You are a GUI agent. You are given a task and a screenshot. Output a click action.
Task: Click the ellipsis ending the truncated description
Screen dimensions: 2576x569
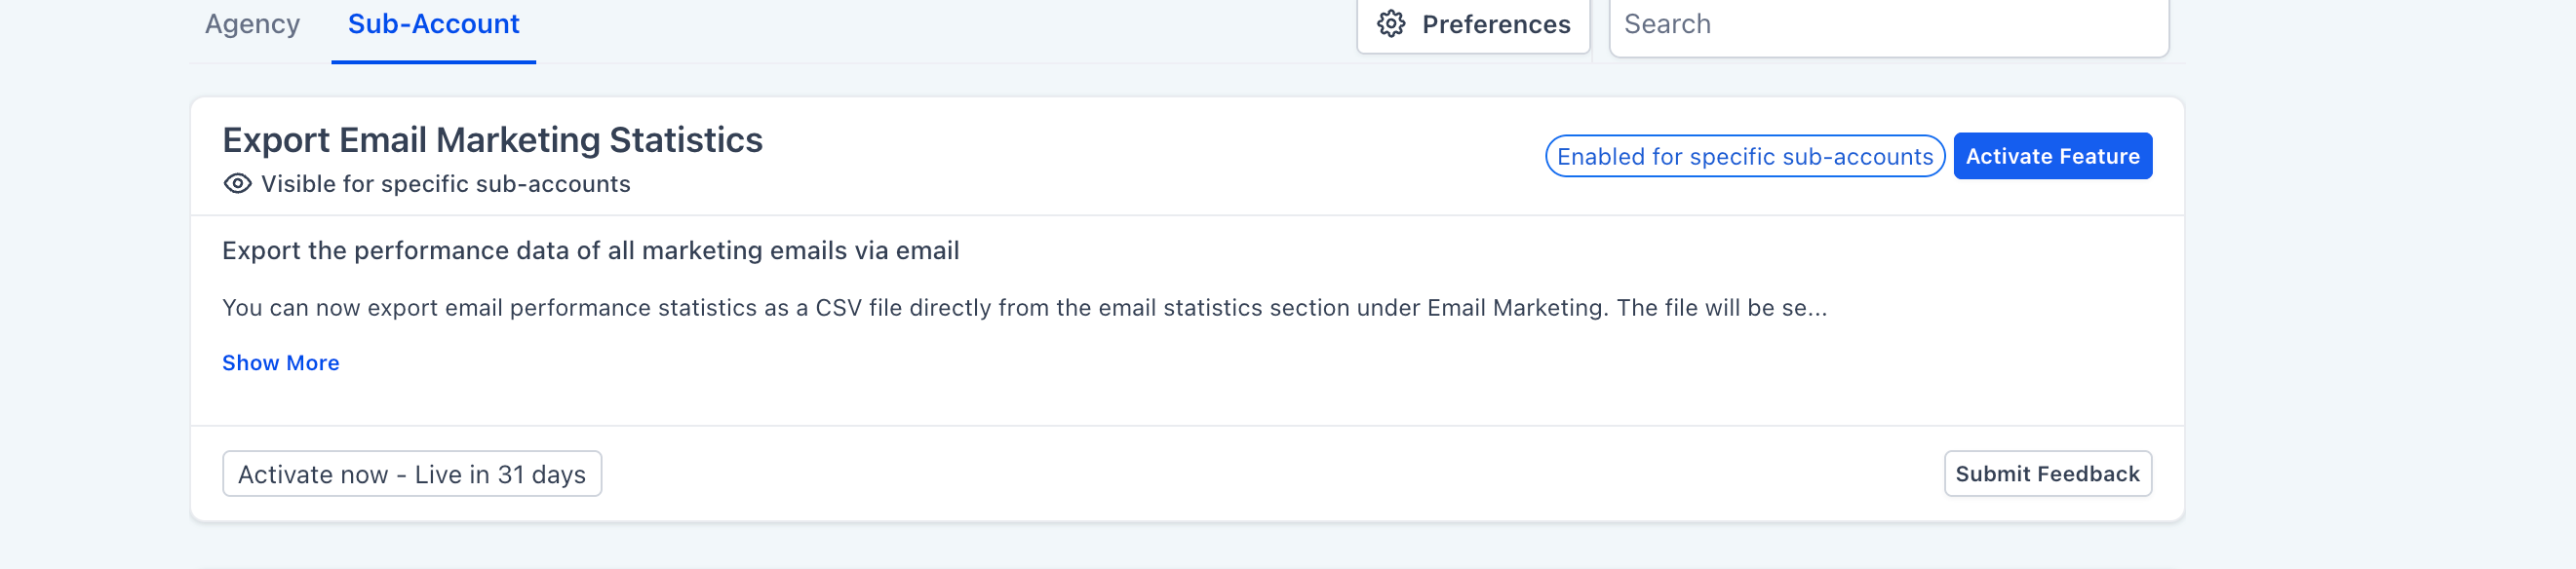1817,310
